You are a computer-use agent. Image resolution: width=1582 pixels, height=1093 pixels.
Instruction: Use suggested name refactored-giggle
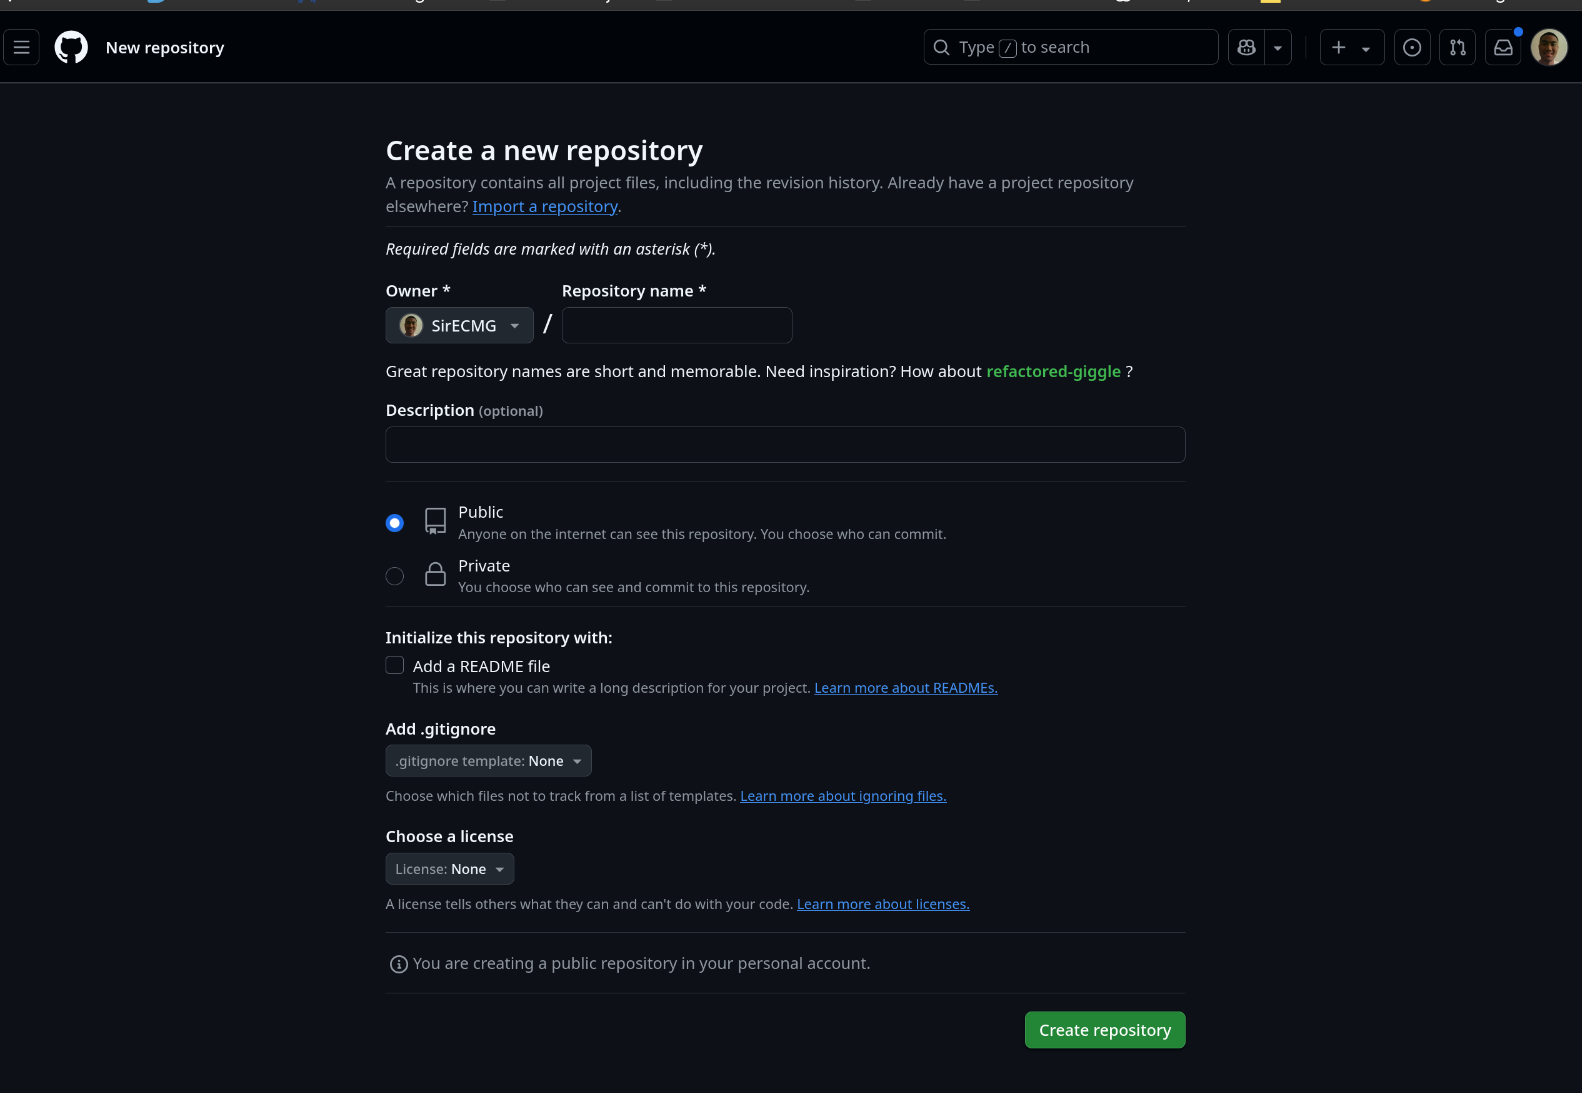coord(1053,371)
